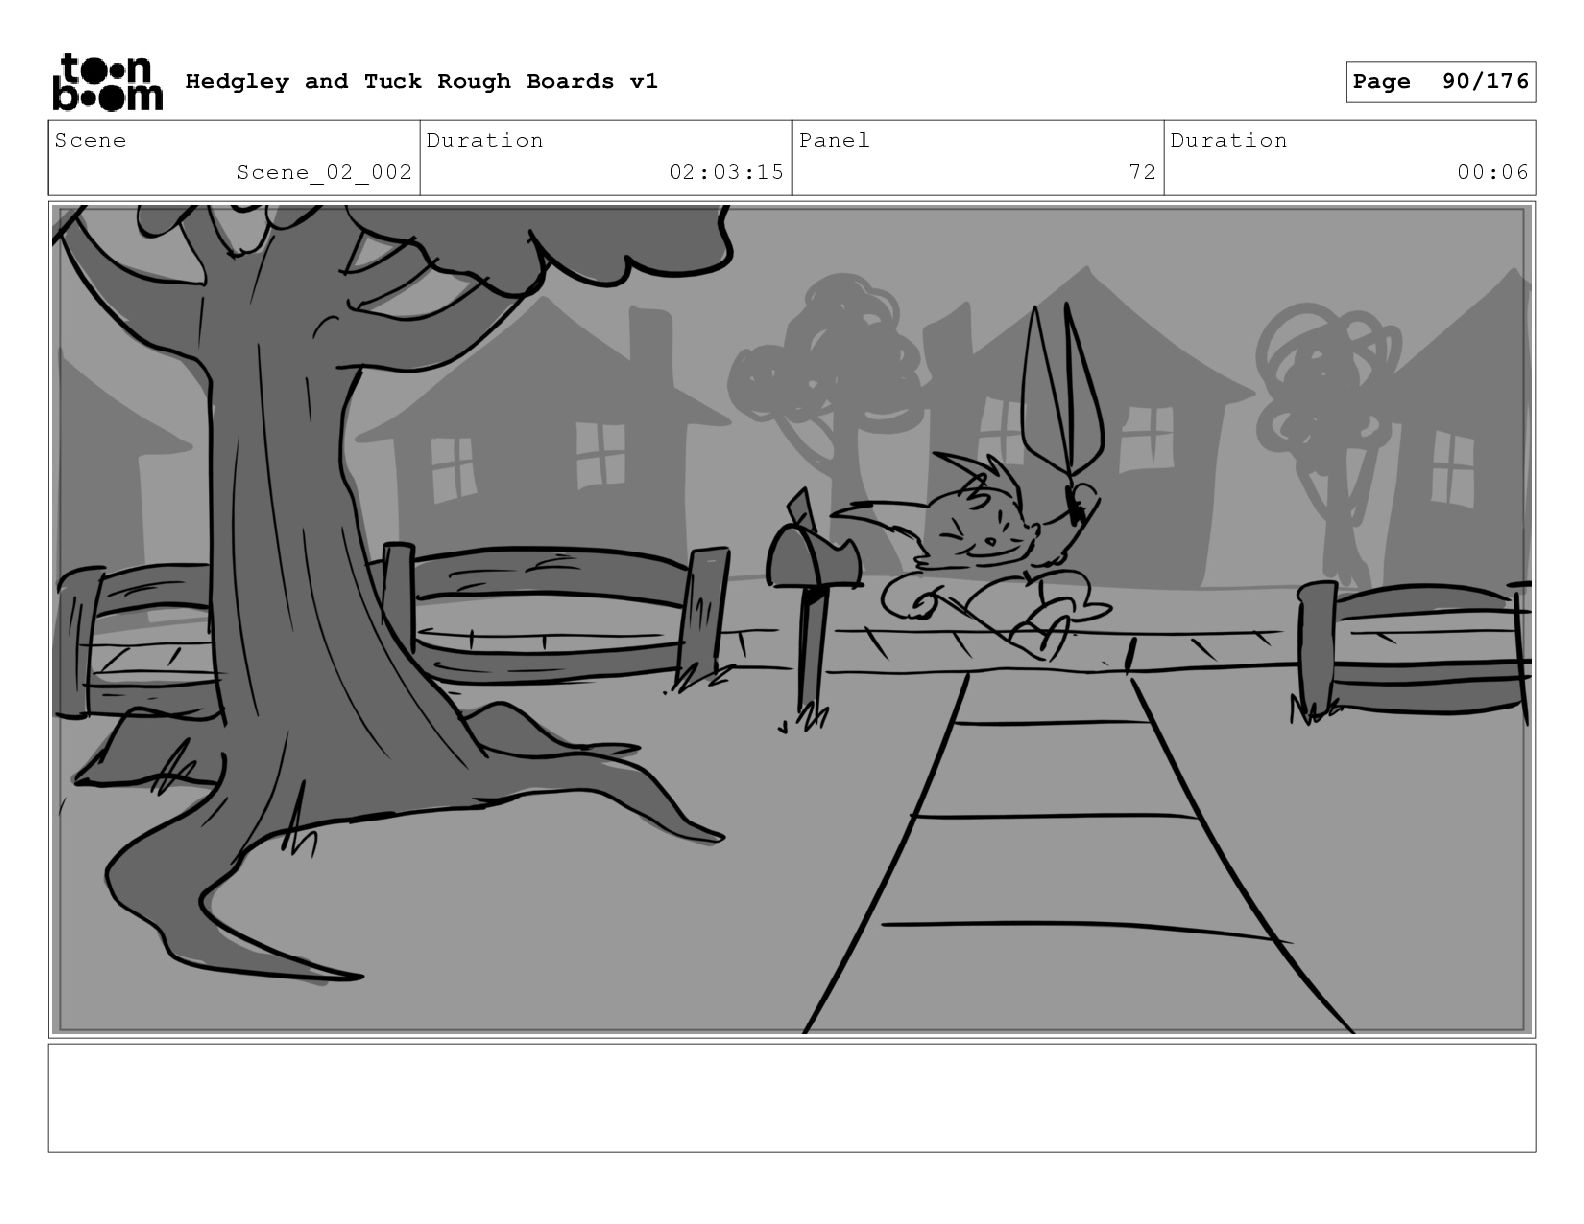Select the Scene_02_002 scene field
The image size is (1584, 1224).
click(x=234, y=158)
